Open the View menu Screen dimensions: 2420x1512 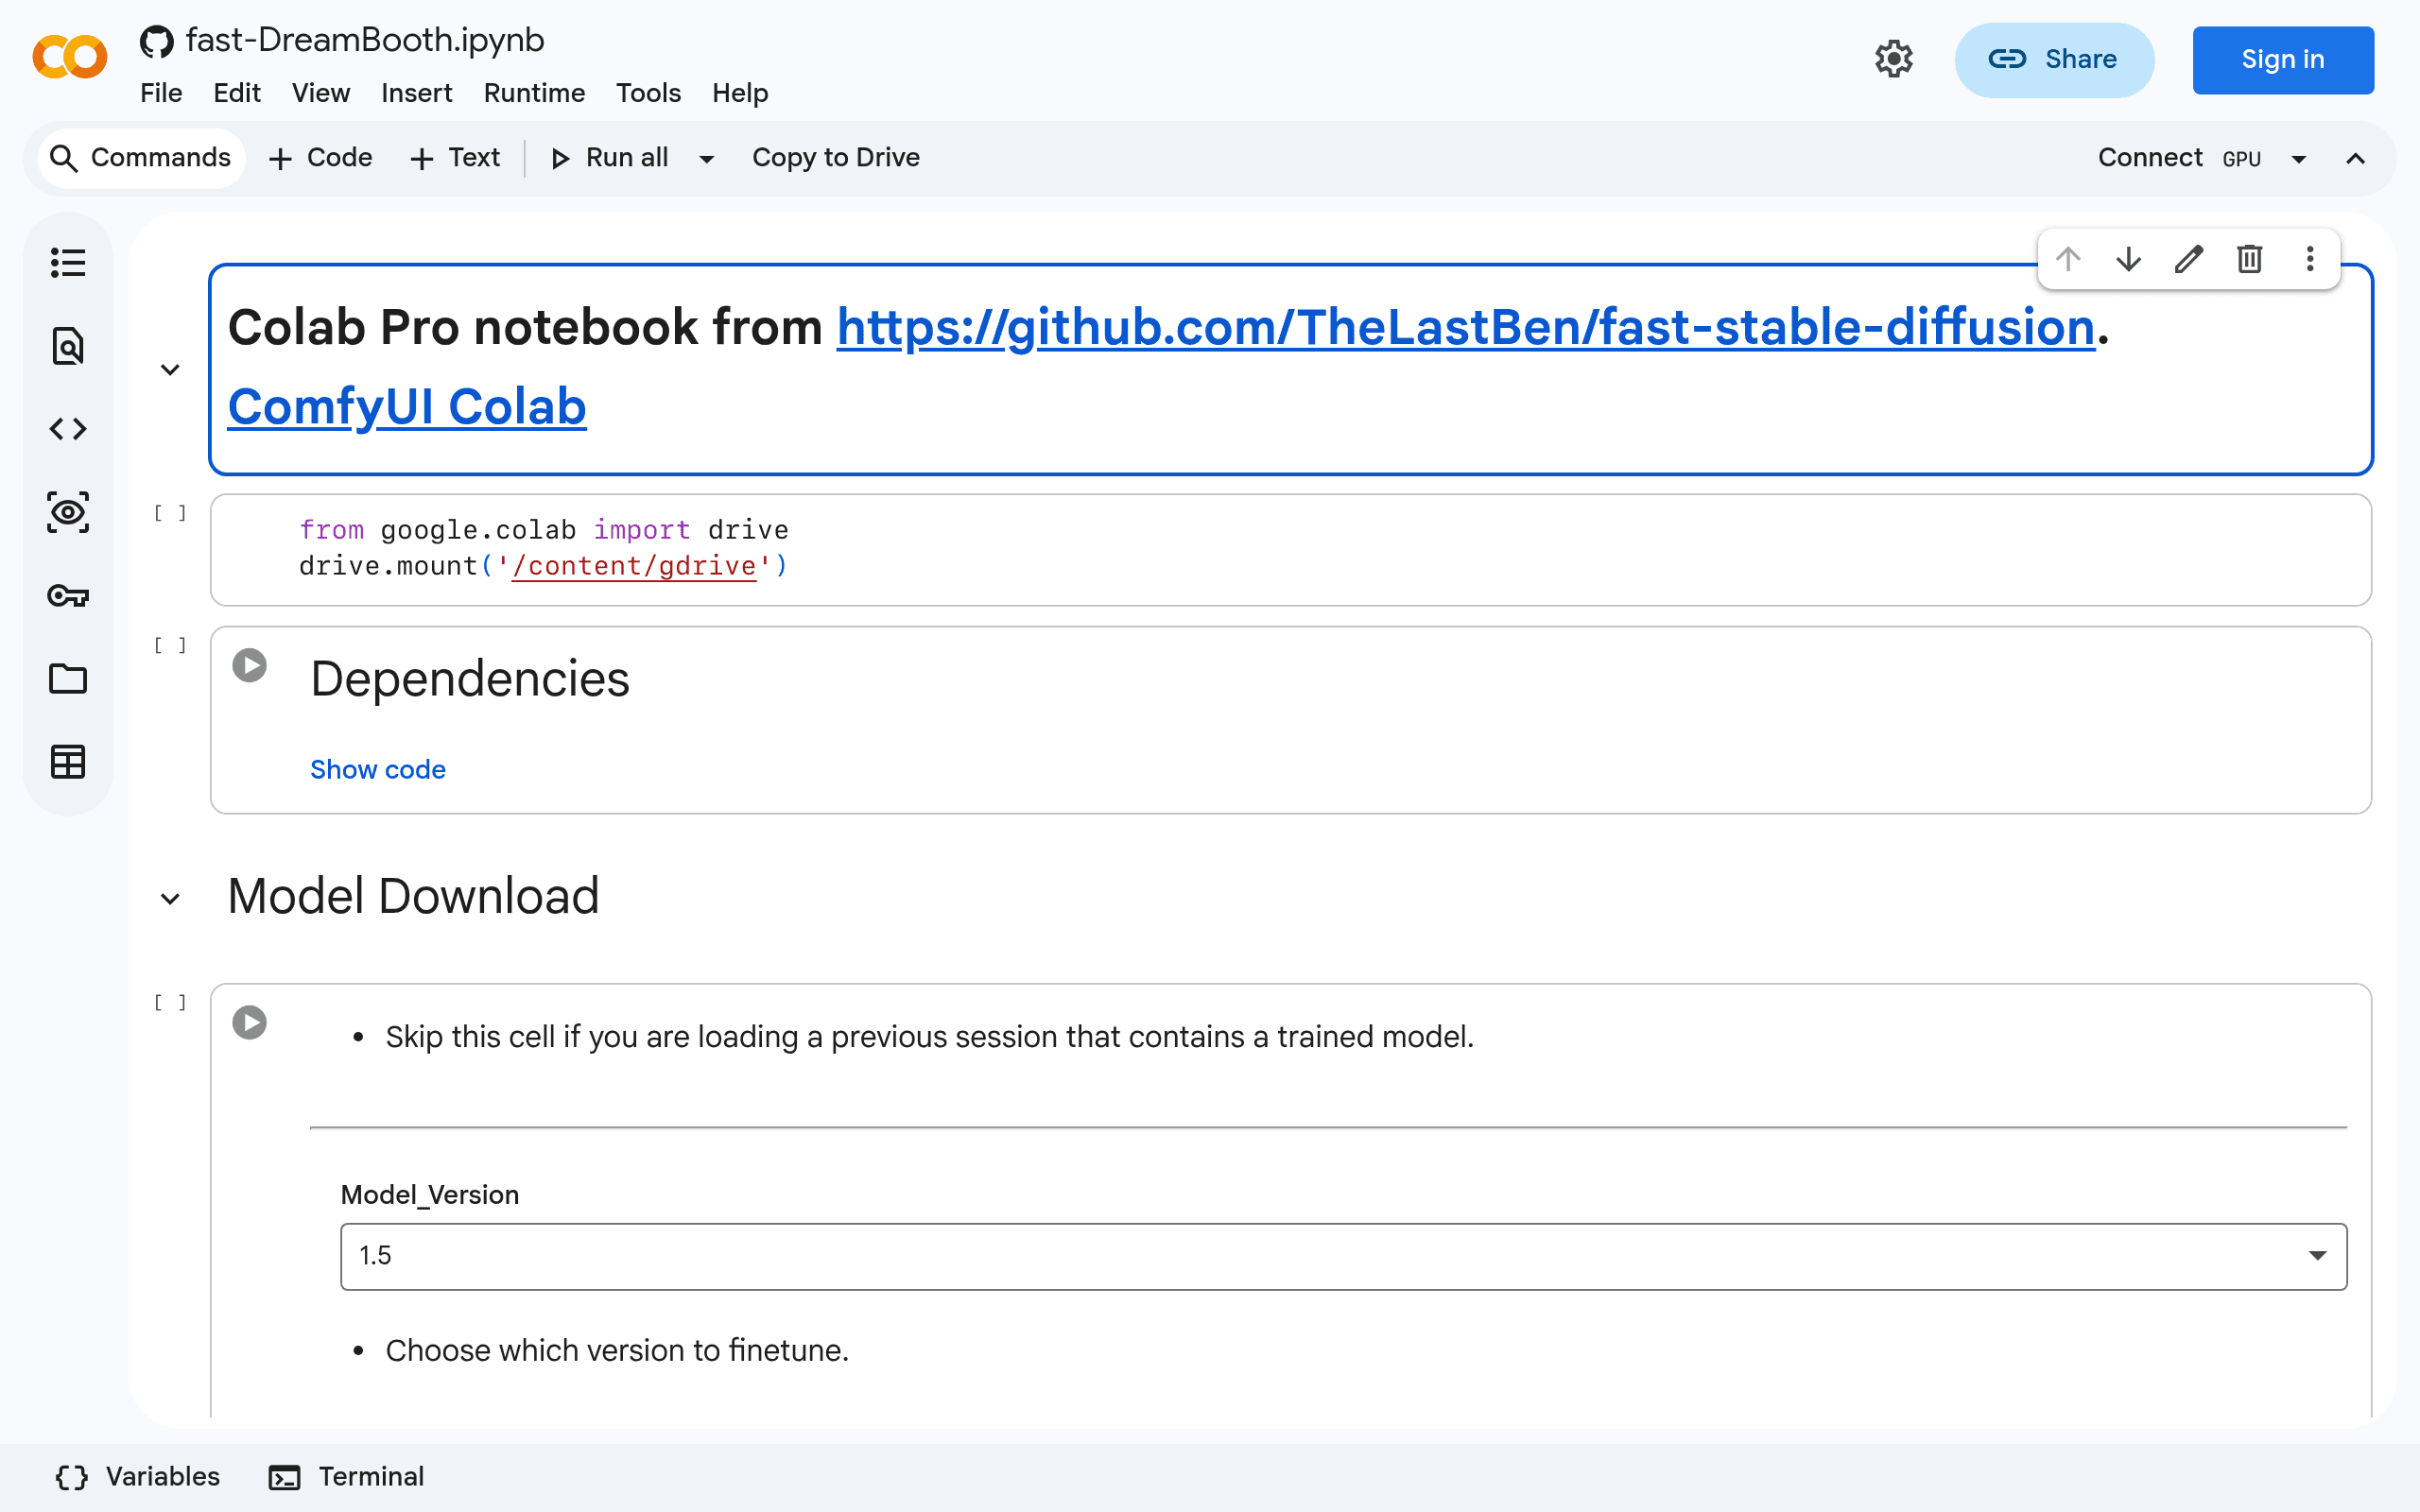click(321, 93)
